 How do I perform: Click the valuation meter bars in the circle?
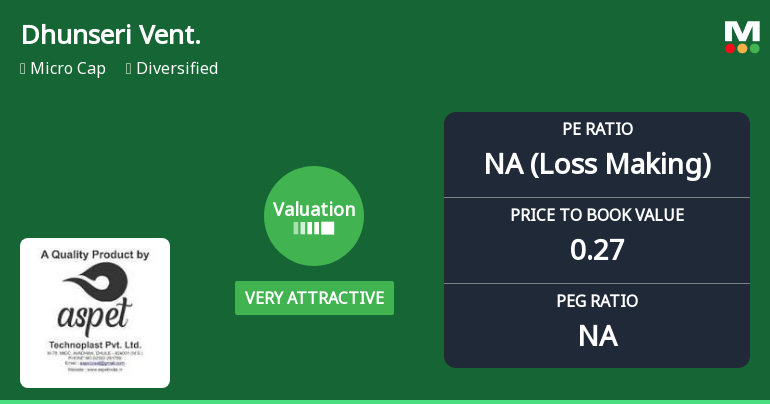(314, 228)
